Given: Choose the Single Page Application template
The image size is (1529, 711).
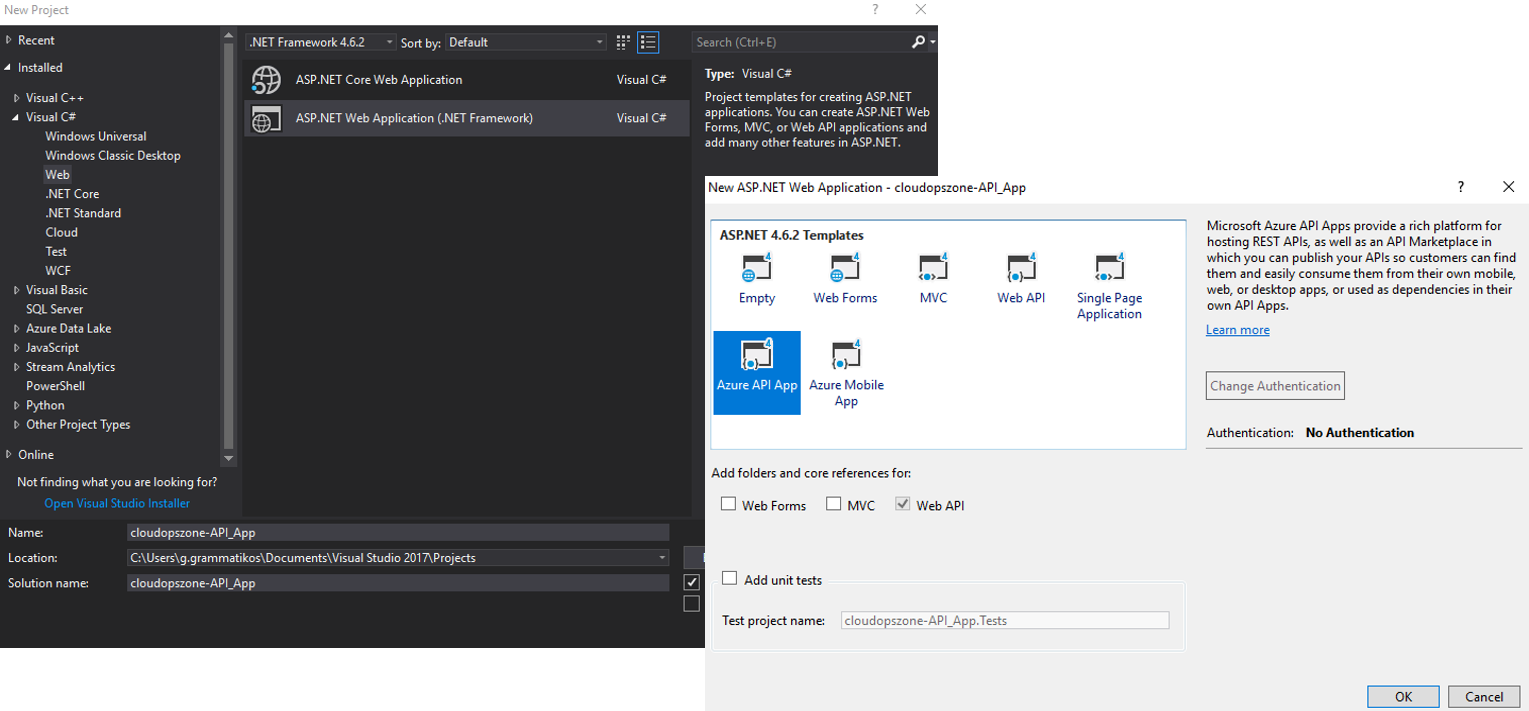Looking at the screenshot, I should click(x=1109, y=286).
